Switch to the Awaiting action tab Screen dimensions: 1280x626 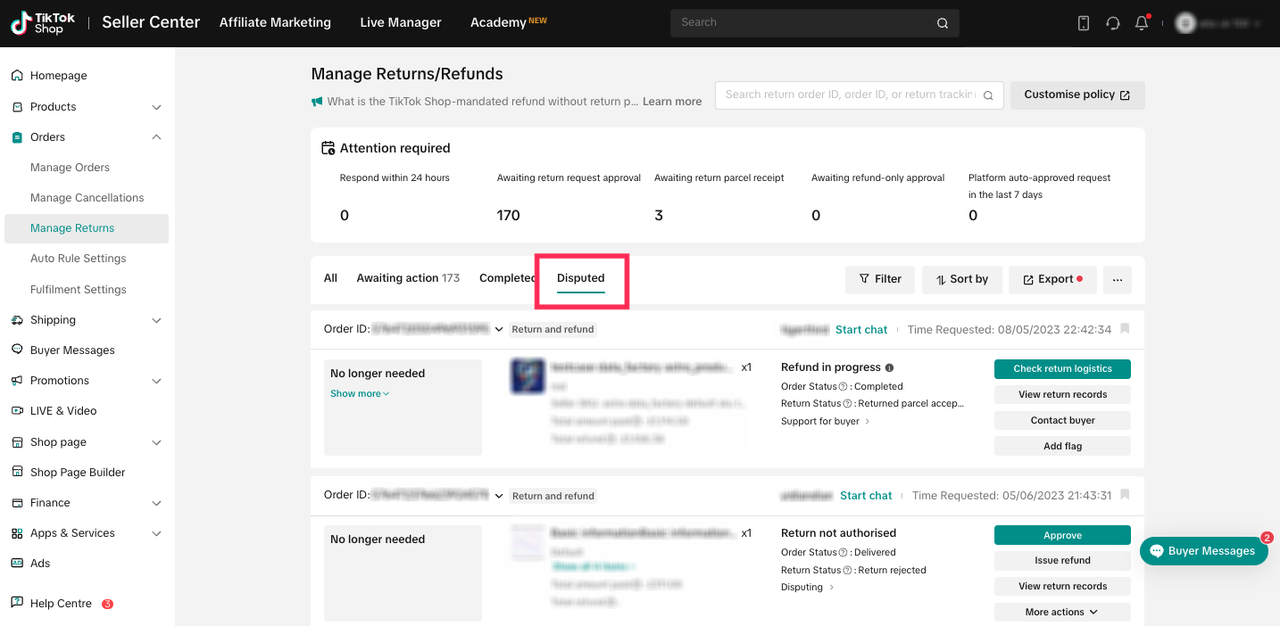coord(408,278)
